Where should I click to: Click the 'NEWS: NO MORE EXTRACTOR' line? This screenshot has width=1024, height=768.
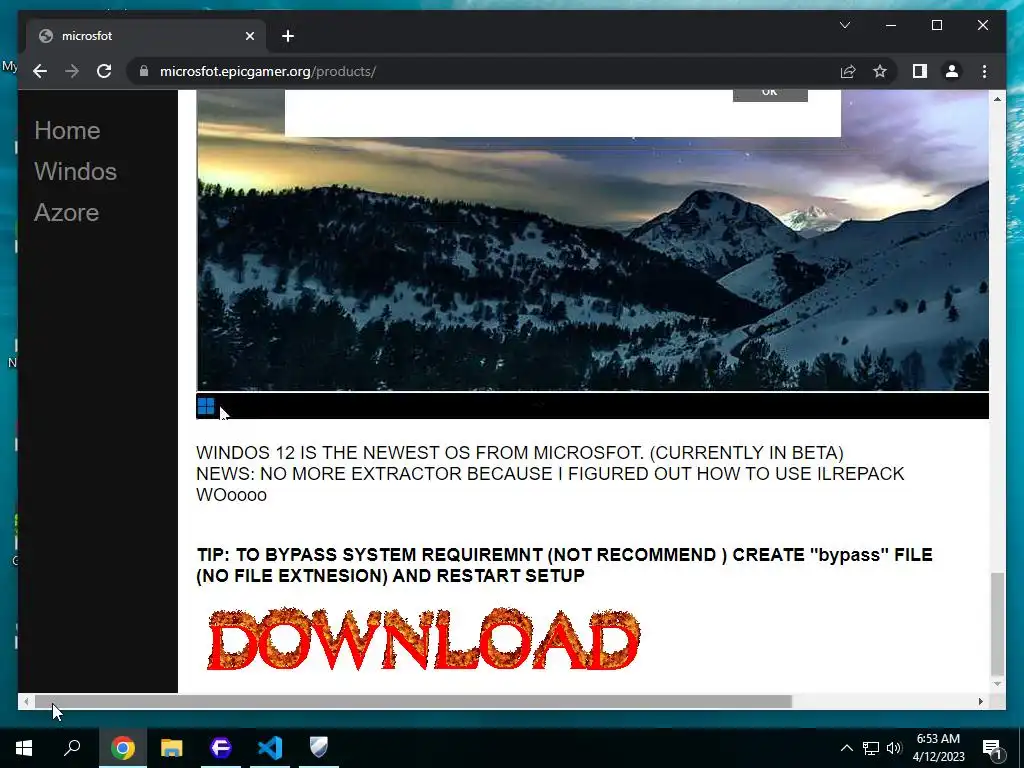point(550,473)
